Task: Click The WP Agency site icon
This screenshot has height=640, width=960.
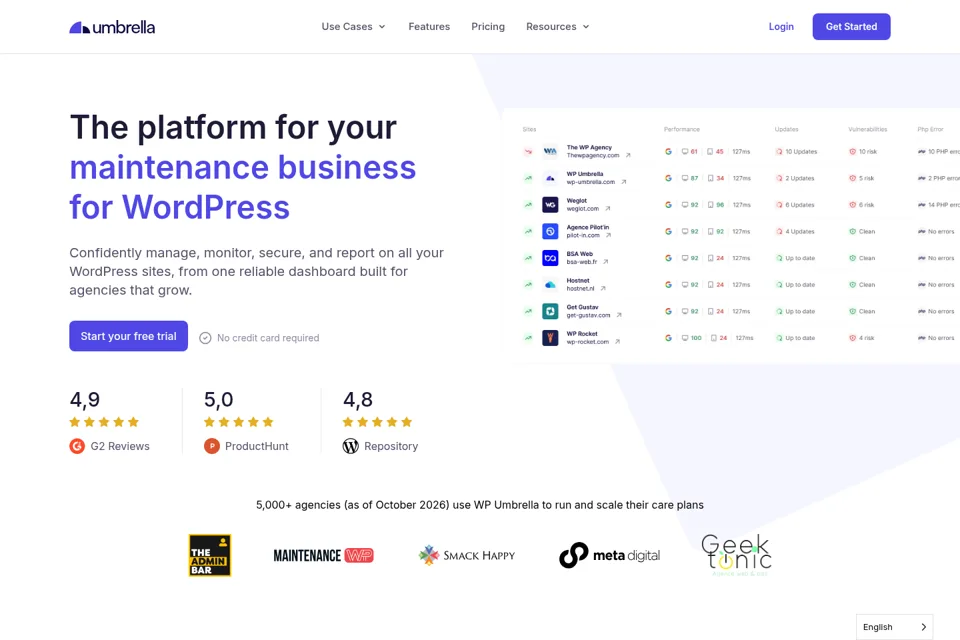Action: pos(550,151)
